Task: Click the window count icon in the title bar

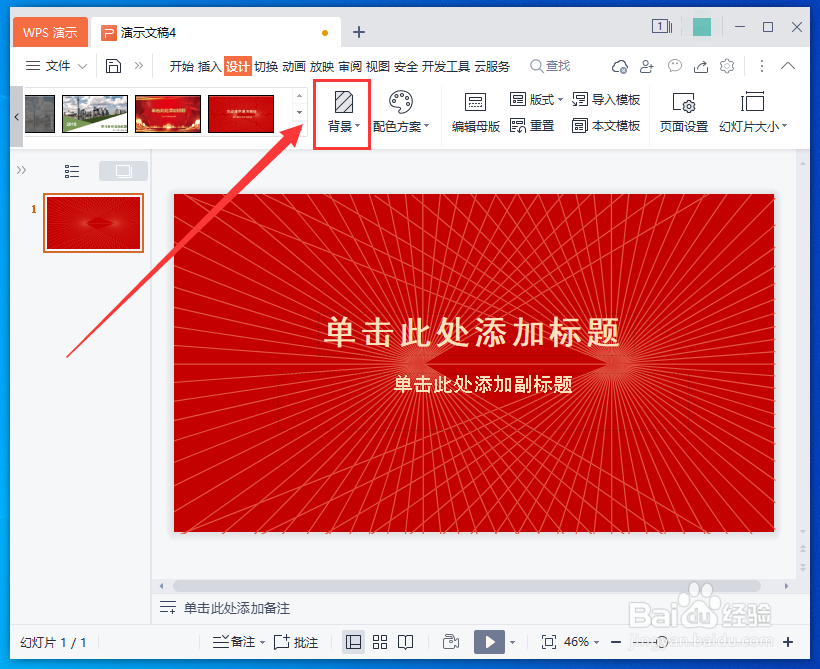Action: pos(662,27)
